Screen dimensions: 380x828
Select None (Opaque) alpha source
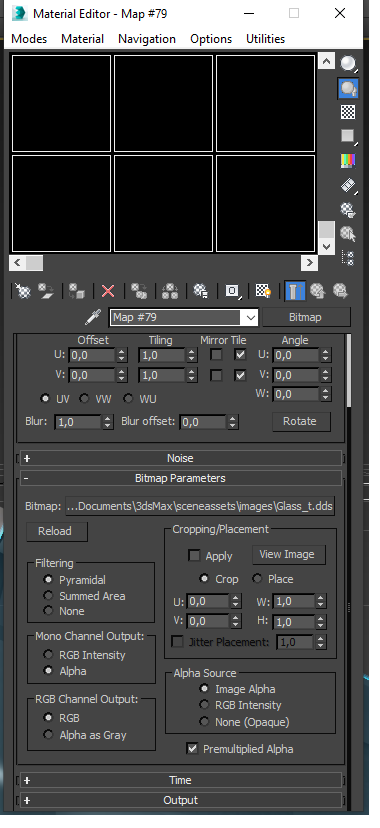click(204, 721)
